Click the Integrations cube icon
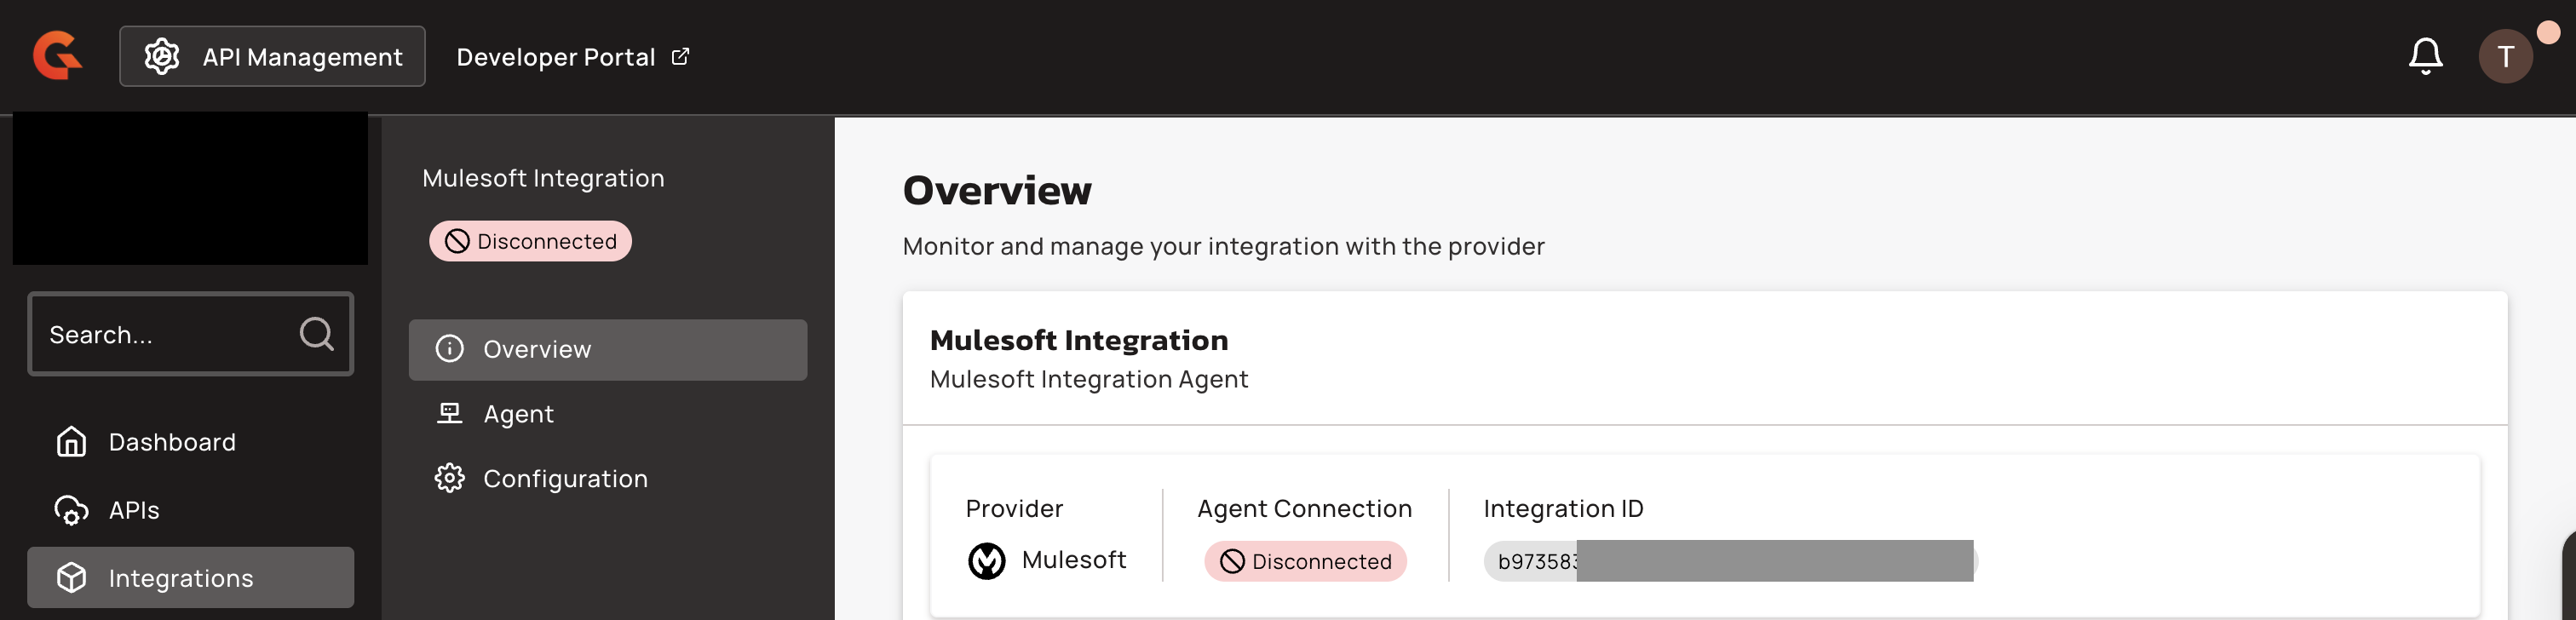 point(71,578)
